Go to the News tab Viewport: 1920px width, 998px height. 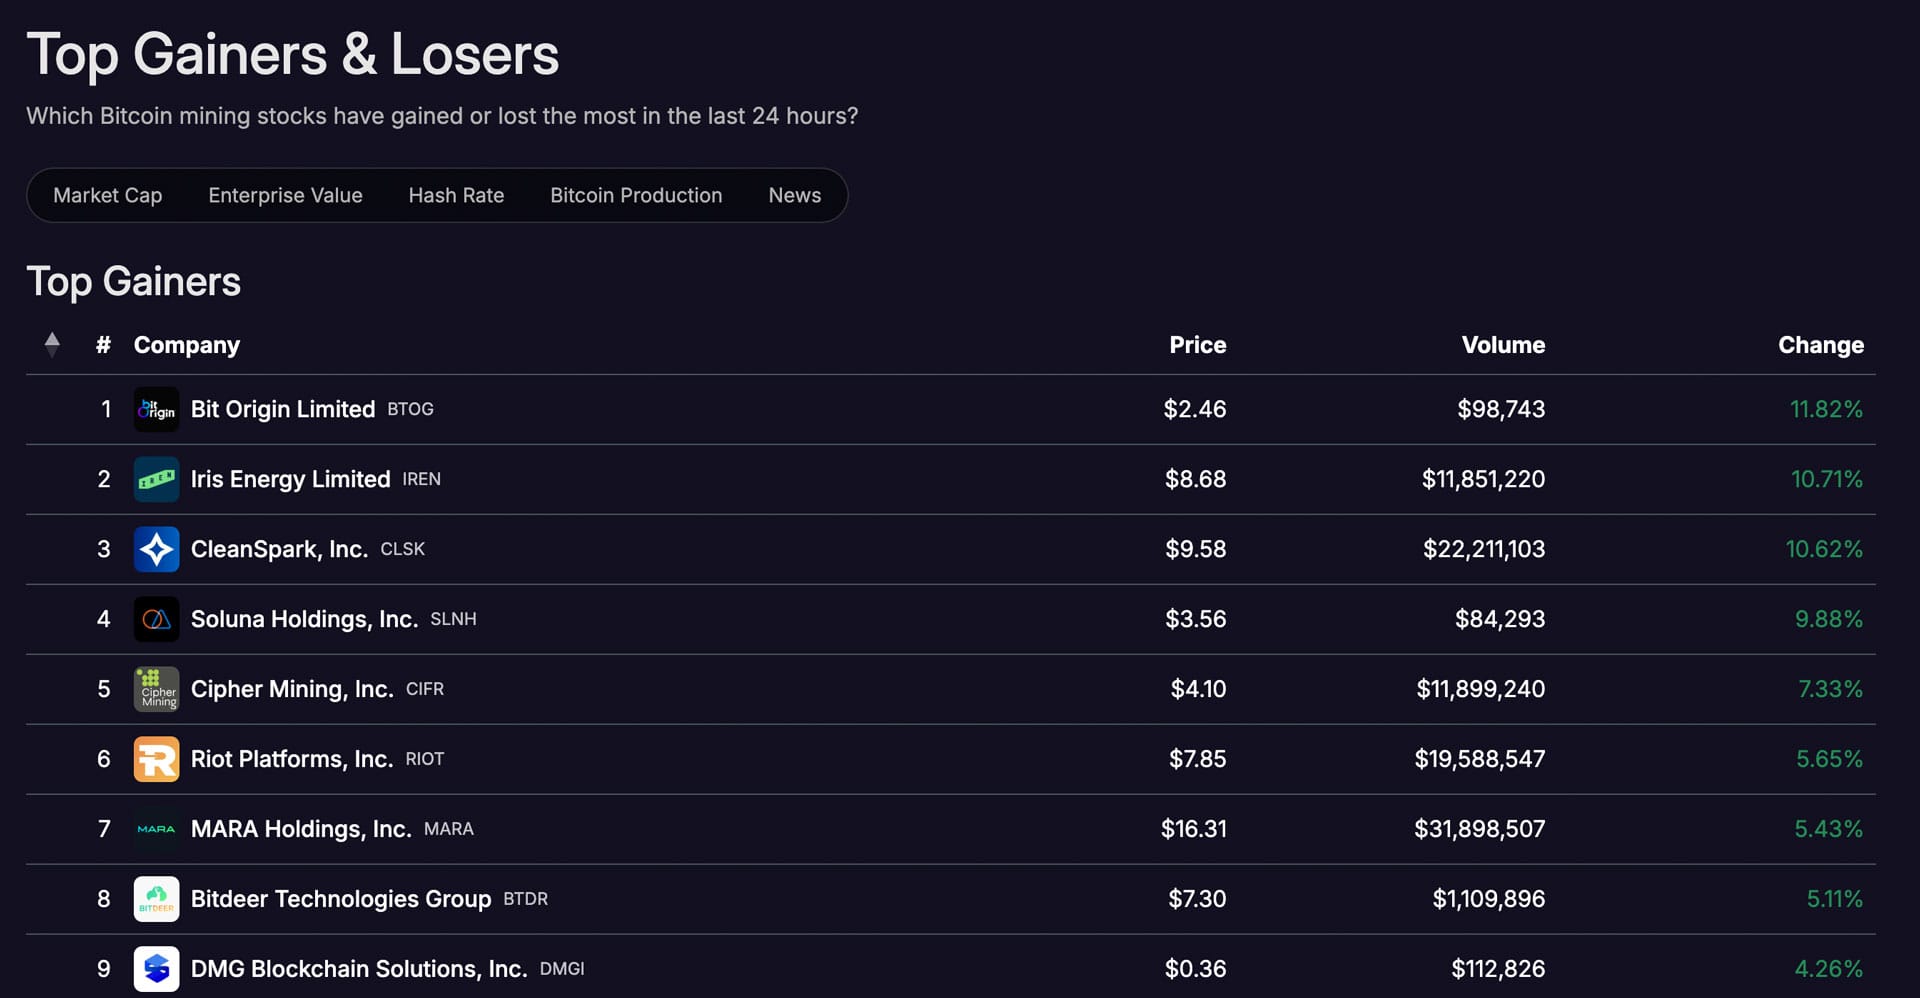[794, 195]
